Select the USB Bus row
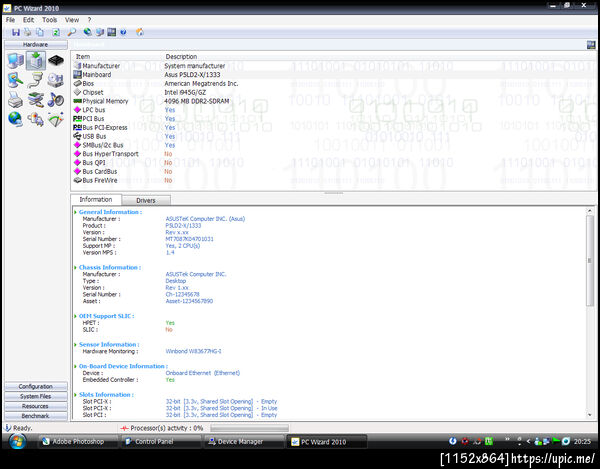The height and width of the screenshot is (469, 600). [333, 136]
